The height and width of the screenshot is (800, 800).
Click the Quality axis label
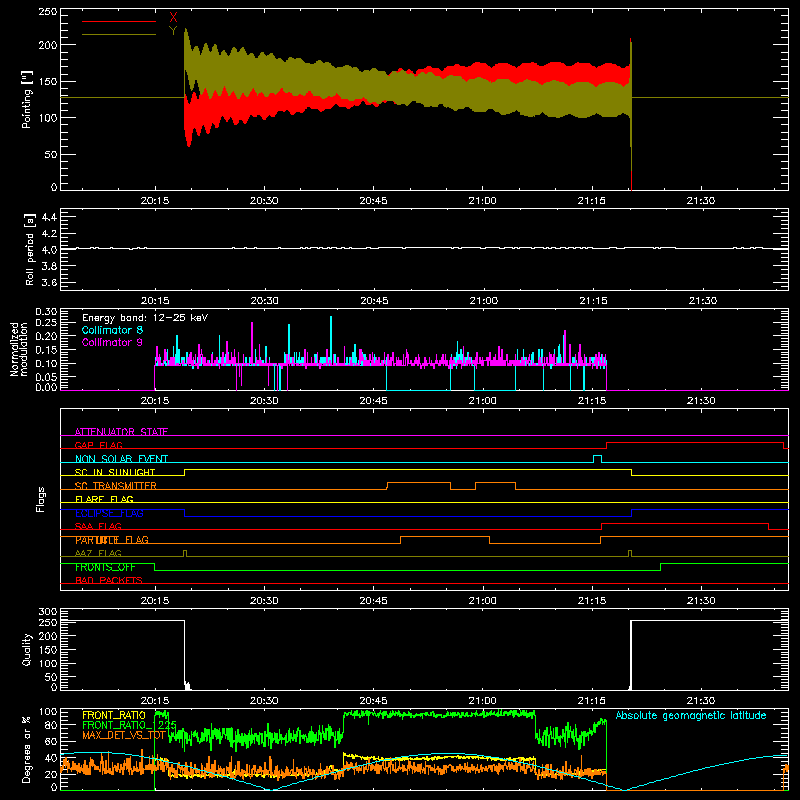click(x=27, y=649)
